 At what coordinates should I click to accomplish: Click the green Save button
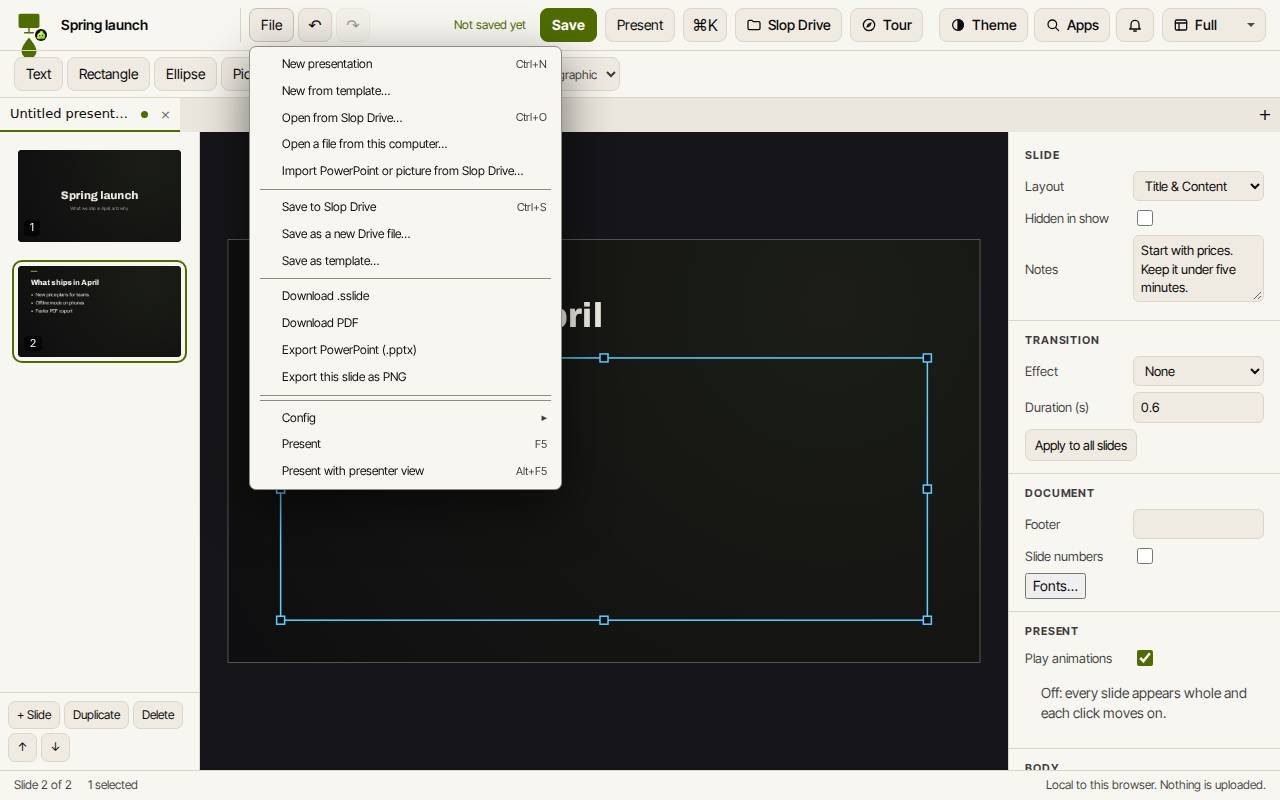pyautogui.click(x=568, y=25)
